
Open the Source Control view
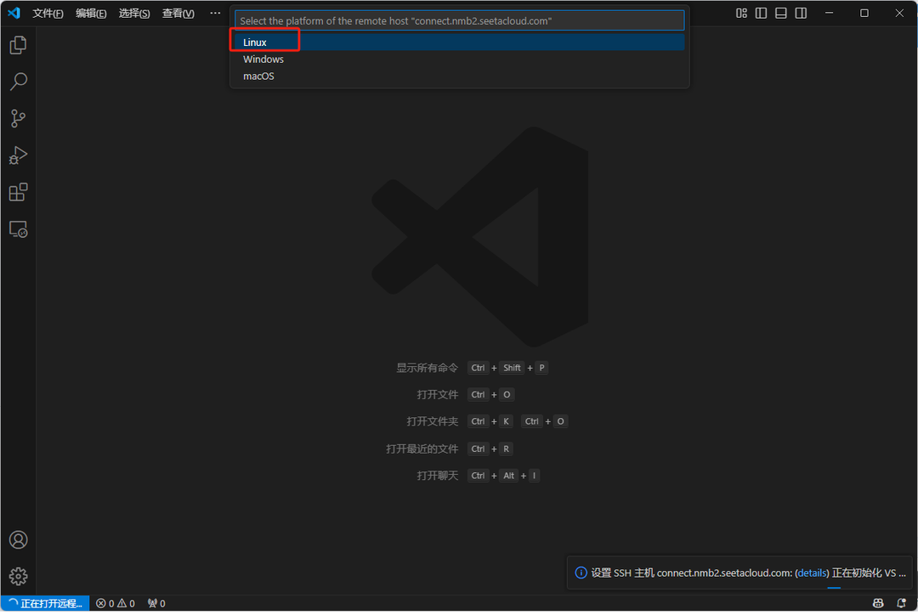click(18, 118)
